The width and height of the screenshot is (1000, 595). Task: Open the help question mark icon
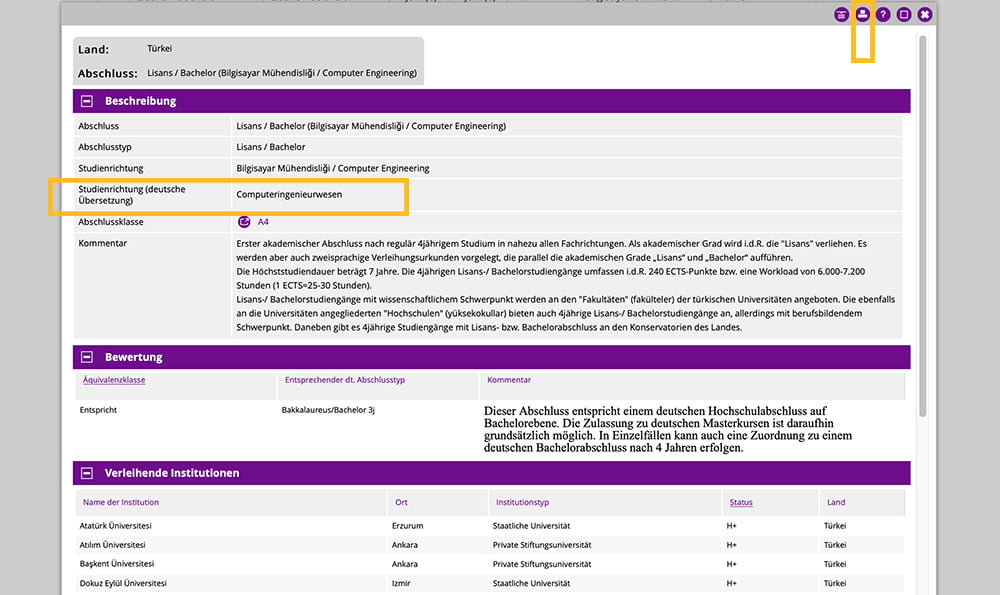tap(883, 15)
